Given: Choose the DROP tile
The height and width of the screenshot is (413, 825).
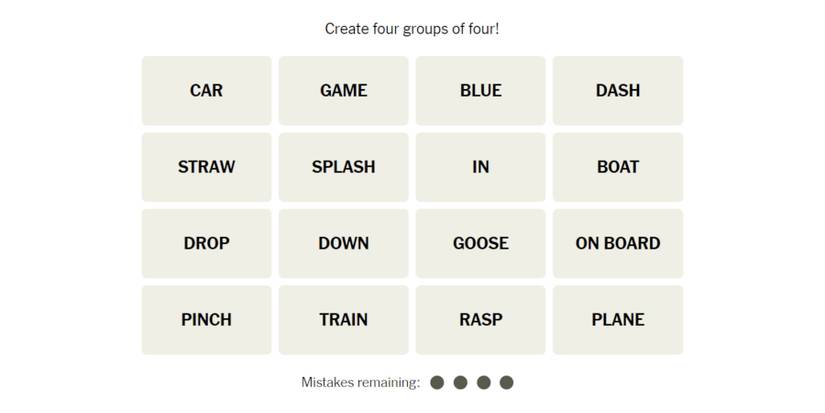Looking at the screenshot, I should point(206,243).
